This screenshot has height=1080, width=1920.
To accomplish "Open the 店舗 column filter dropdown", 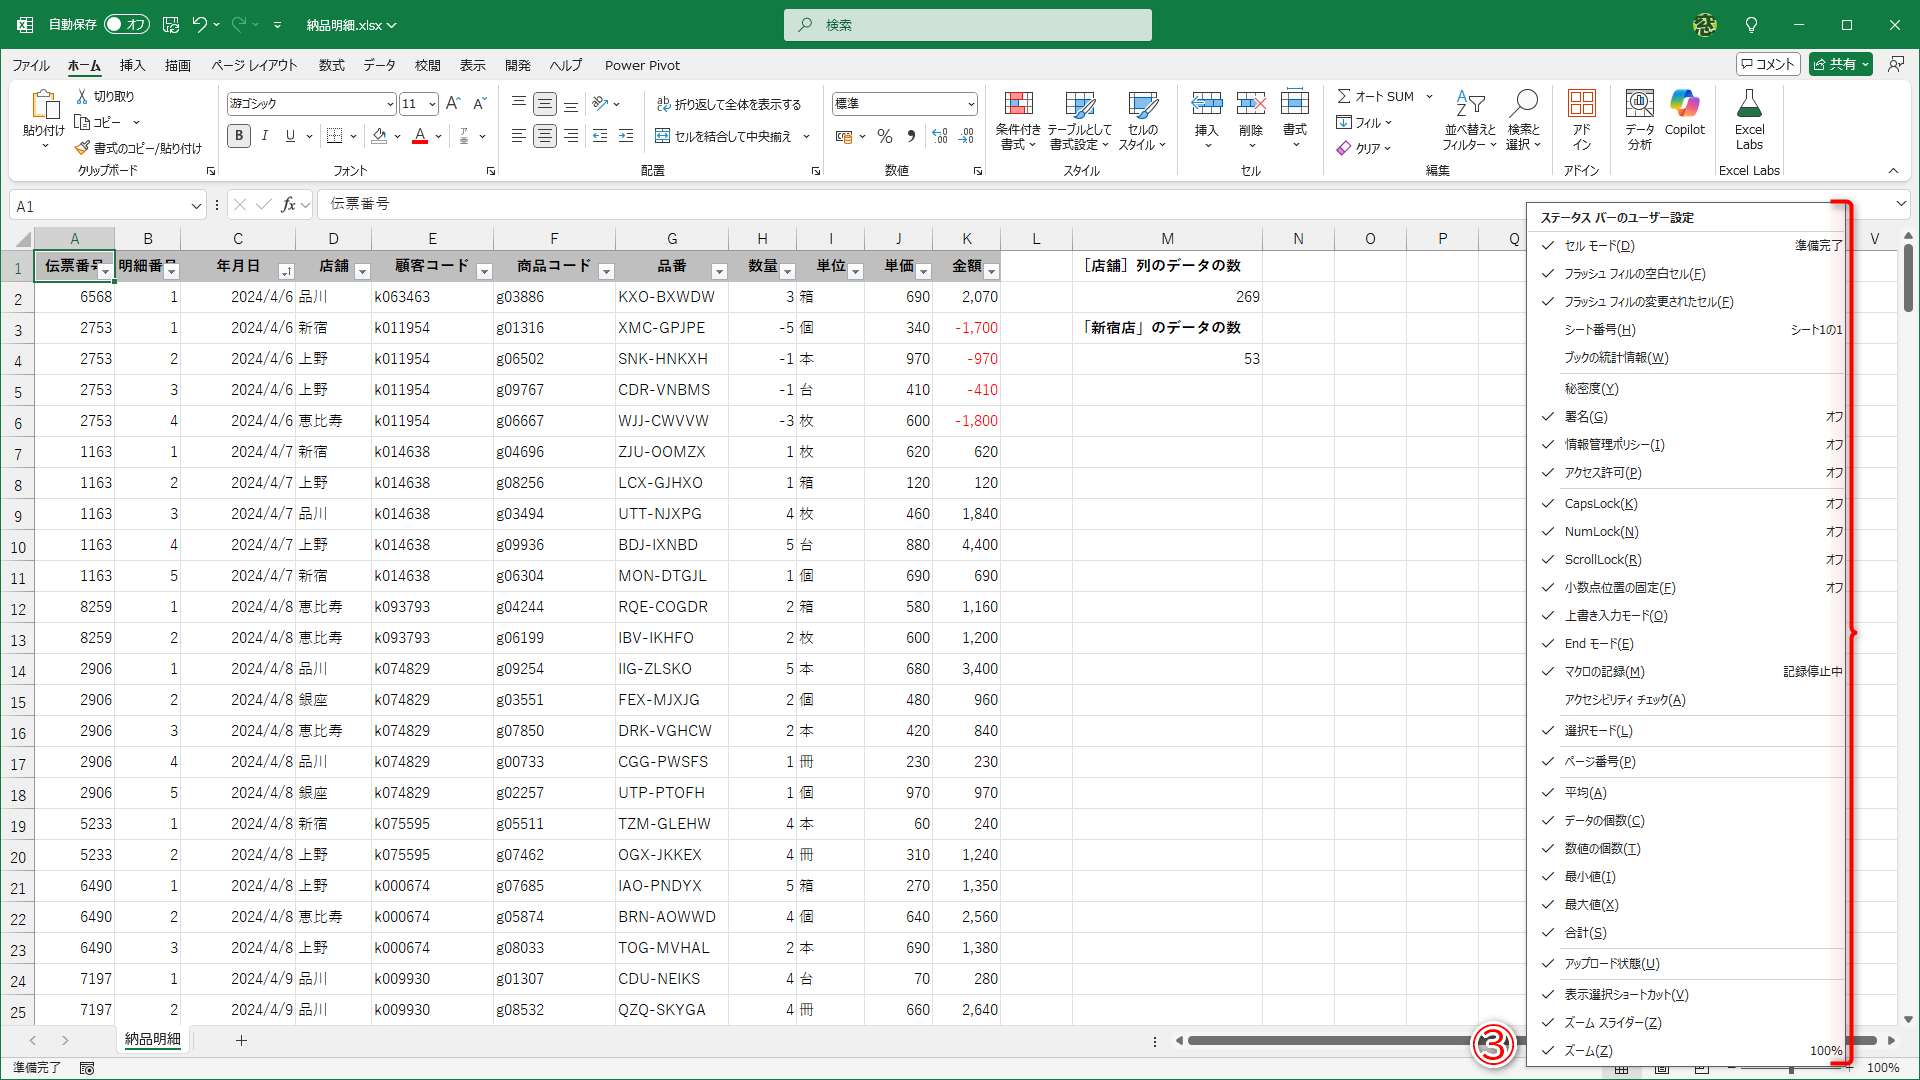I will (362, 271).
